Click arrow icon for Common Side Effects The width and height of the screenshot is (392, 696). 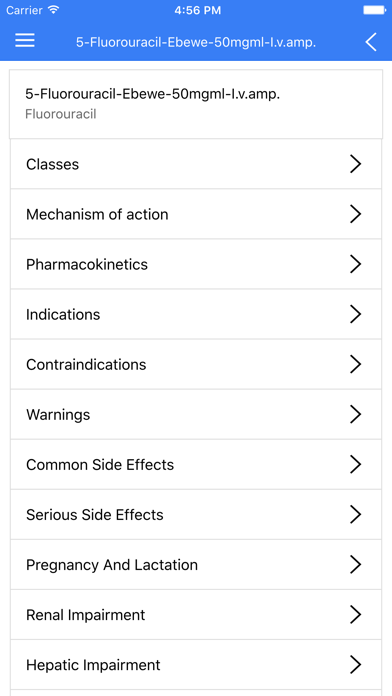click(355, 464)
